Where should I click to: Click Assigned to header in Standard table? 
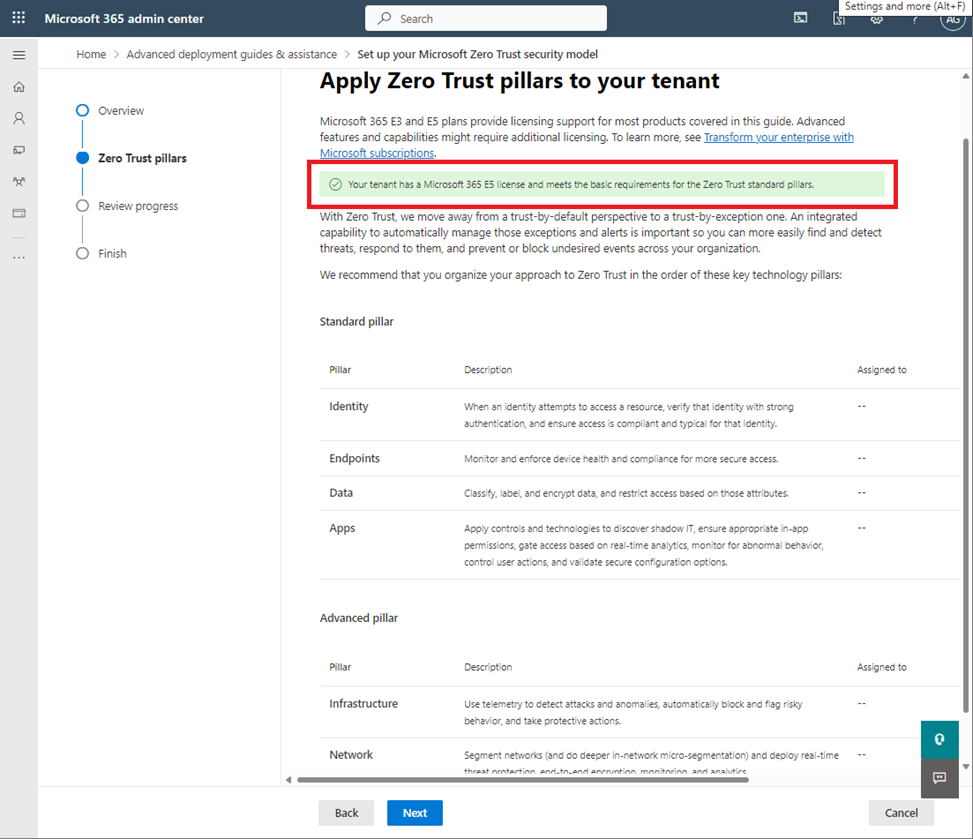(x=881, y=370)
